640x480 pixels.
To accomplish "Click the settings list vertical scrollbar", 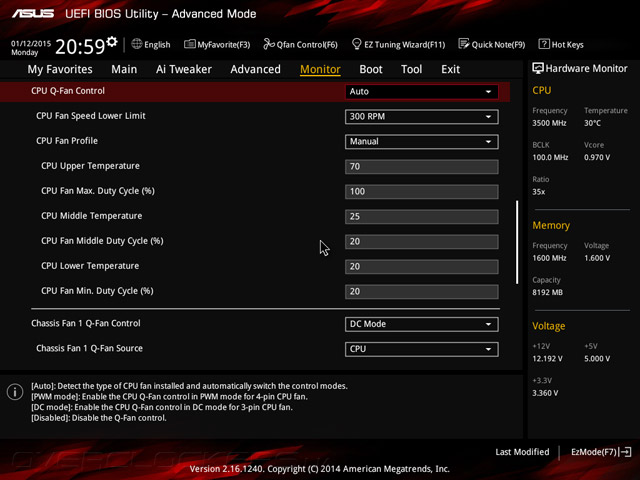I will 517,242.
